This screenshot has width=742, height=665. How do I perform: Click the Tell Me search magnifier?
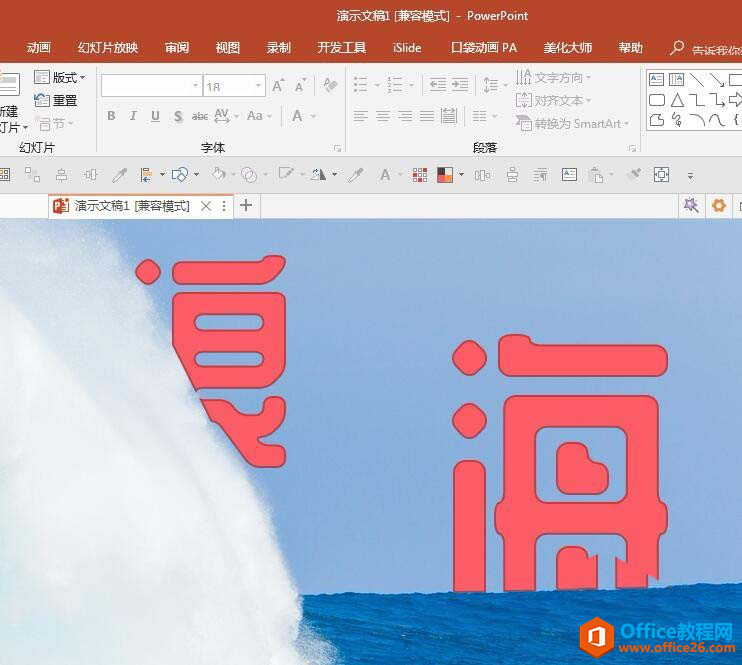point(677,48)
